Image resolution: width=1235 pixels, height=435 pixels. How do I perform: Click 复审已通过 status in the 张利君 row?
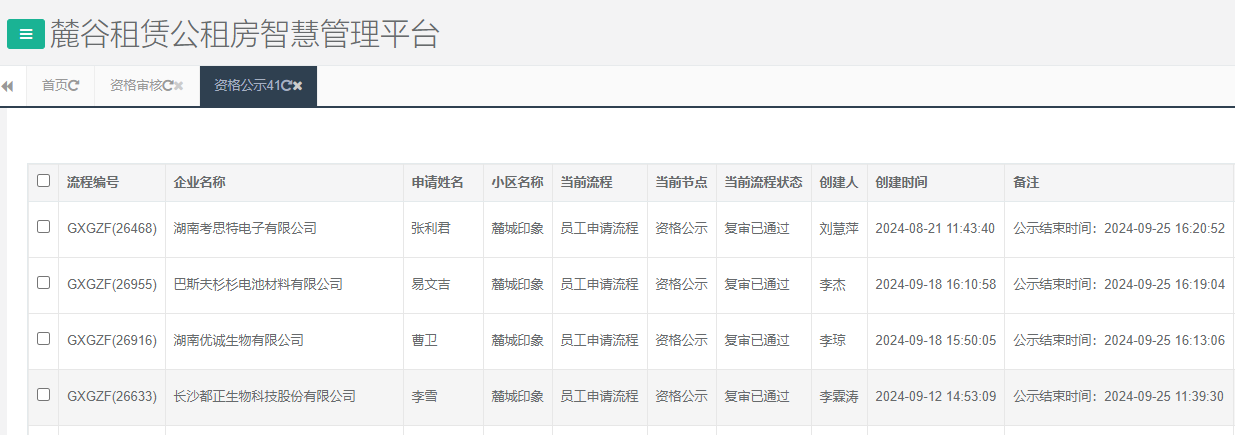pos(757,229)
